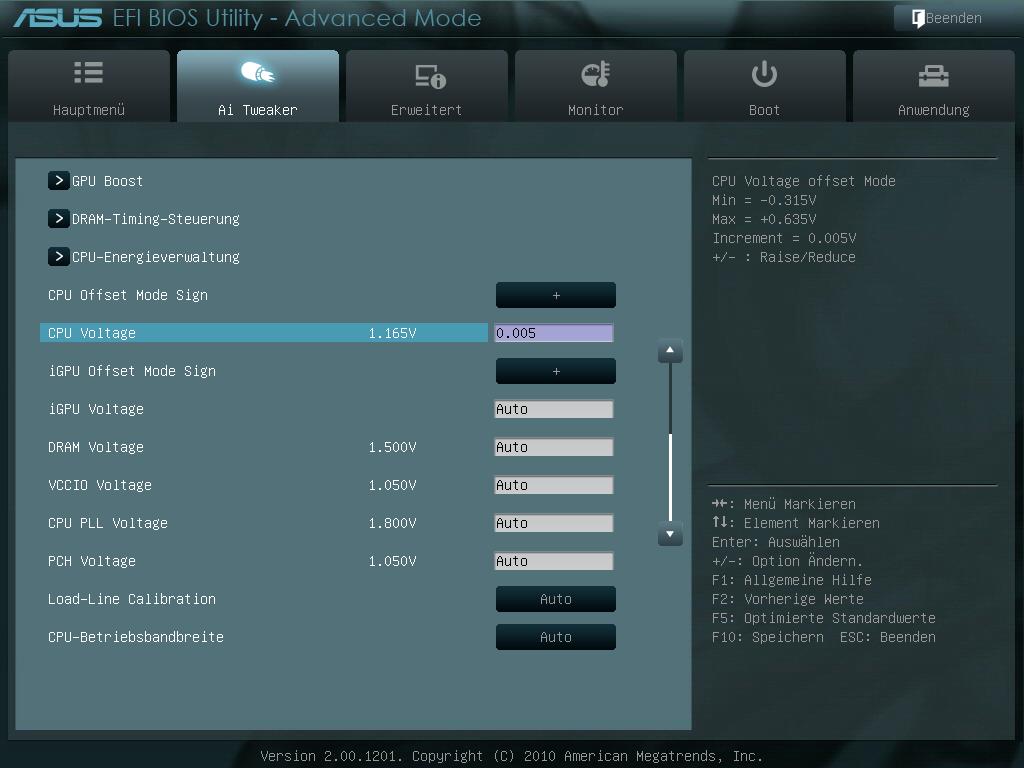
Task: Expand DRAM-Timing-Steuerung submenu arrow
Action: (59, 218)
